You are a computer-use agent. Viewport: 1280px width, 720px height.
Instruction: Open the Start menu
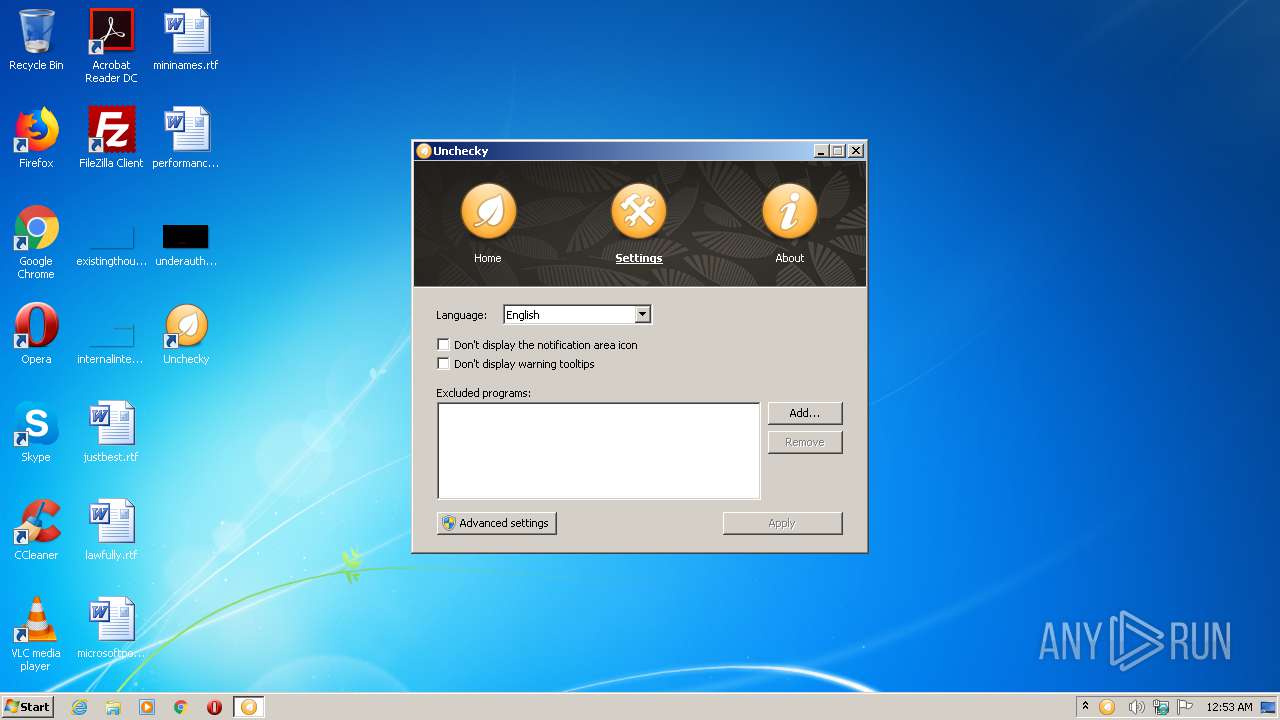point(28,707)
